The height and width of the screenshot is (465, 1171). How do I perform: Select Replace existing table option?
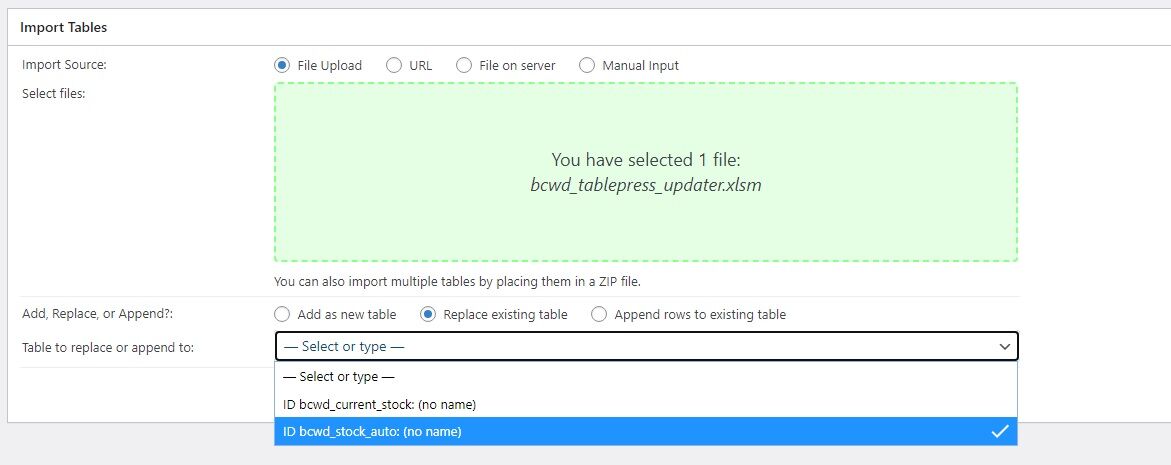click(x=428, y=314)
